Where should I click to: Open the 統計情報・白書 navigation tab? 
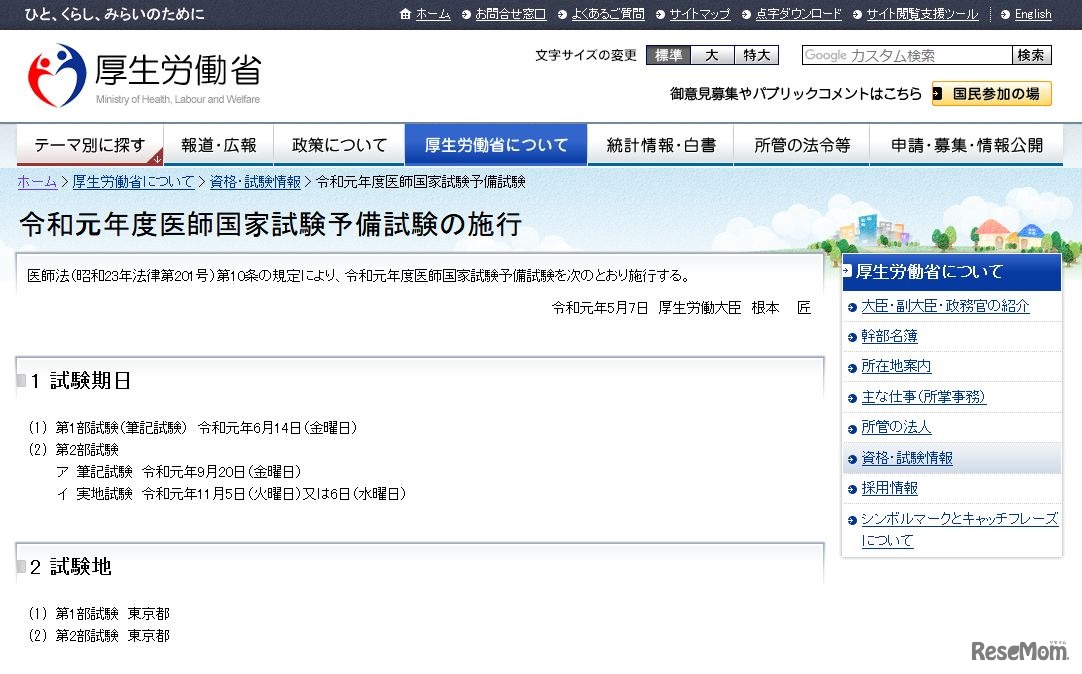point(660,145)
